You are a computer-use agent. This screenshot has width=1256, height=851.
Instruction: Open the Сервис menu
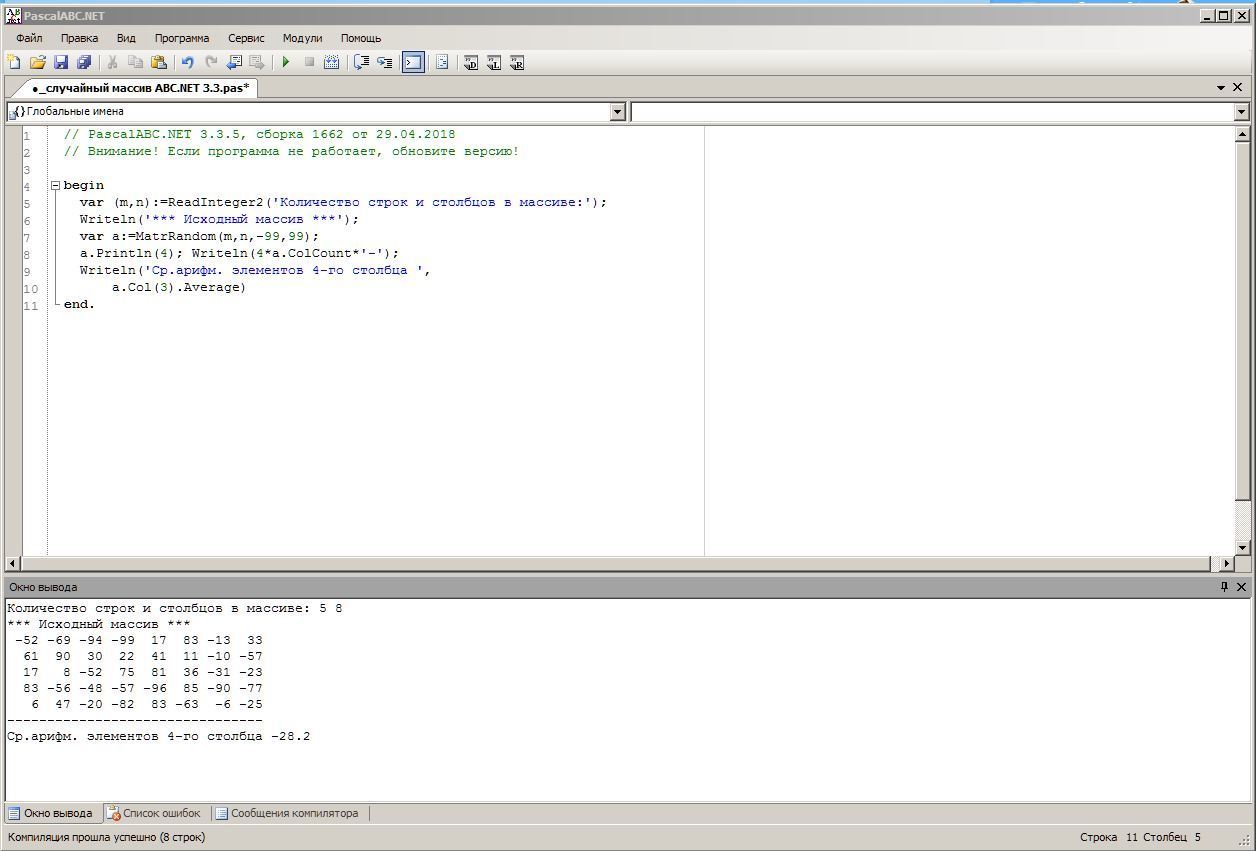pyautogui.click(x=246, y=38)
